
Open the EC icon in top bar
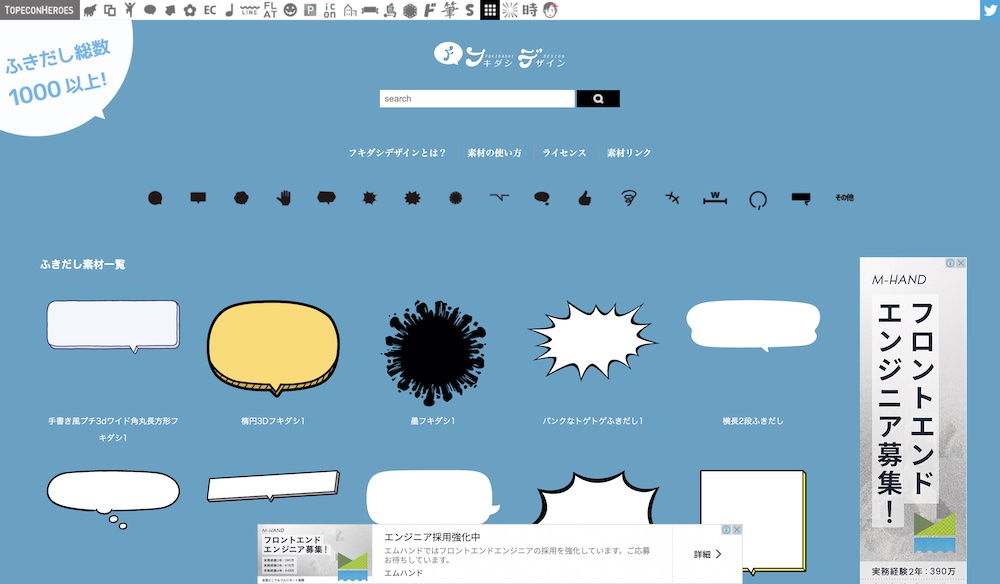click(x=210, y=10)
